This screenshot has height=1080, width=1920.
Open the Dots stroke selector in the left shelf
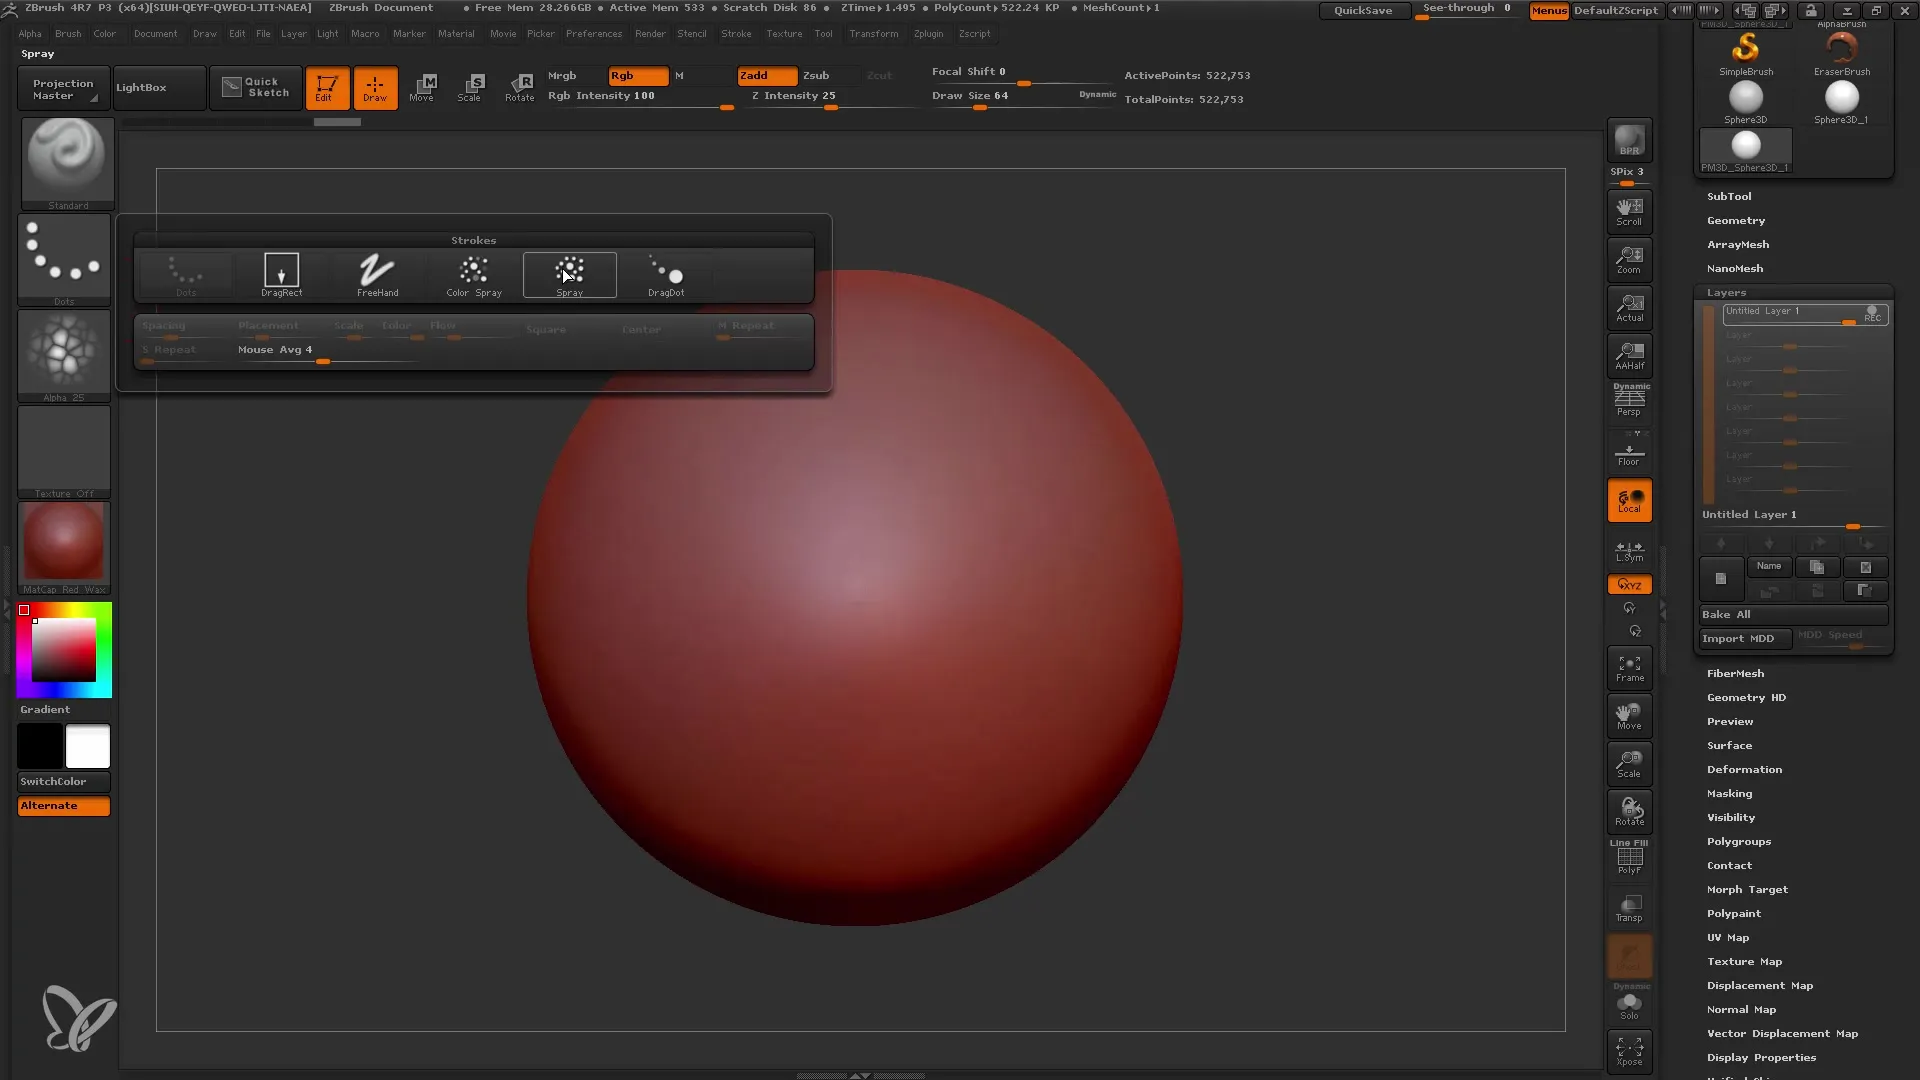(64, 260)
